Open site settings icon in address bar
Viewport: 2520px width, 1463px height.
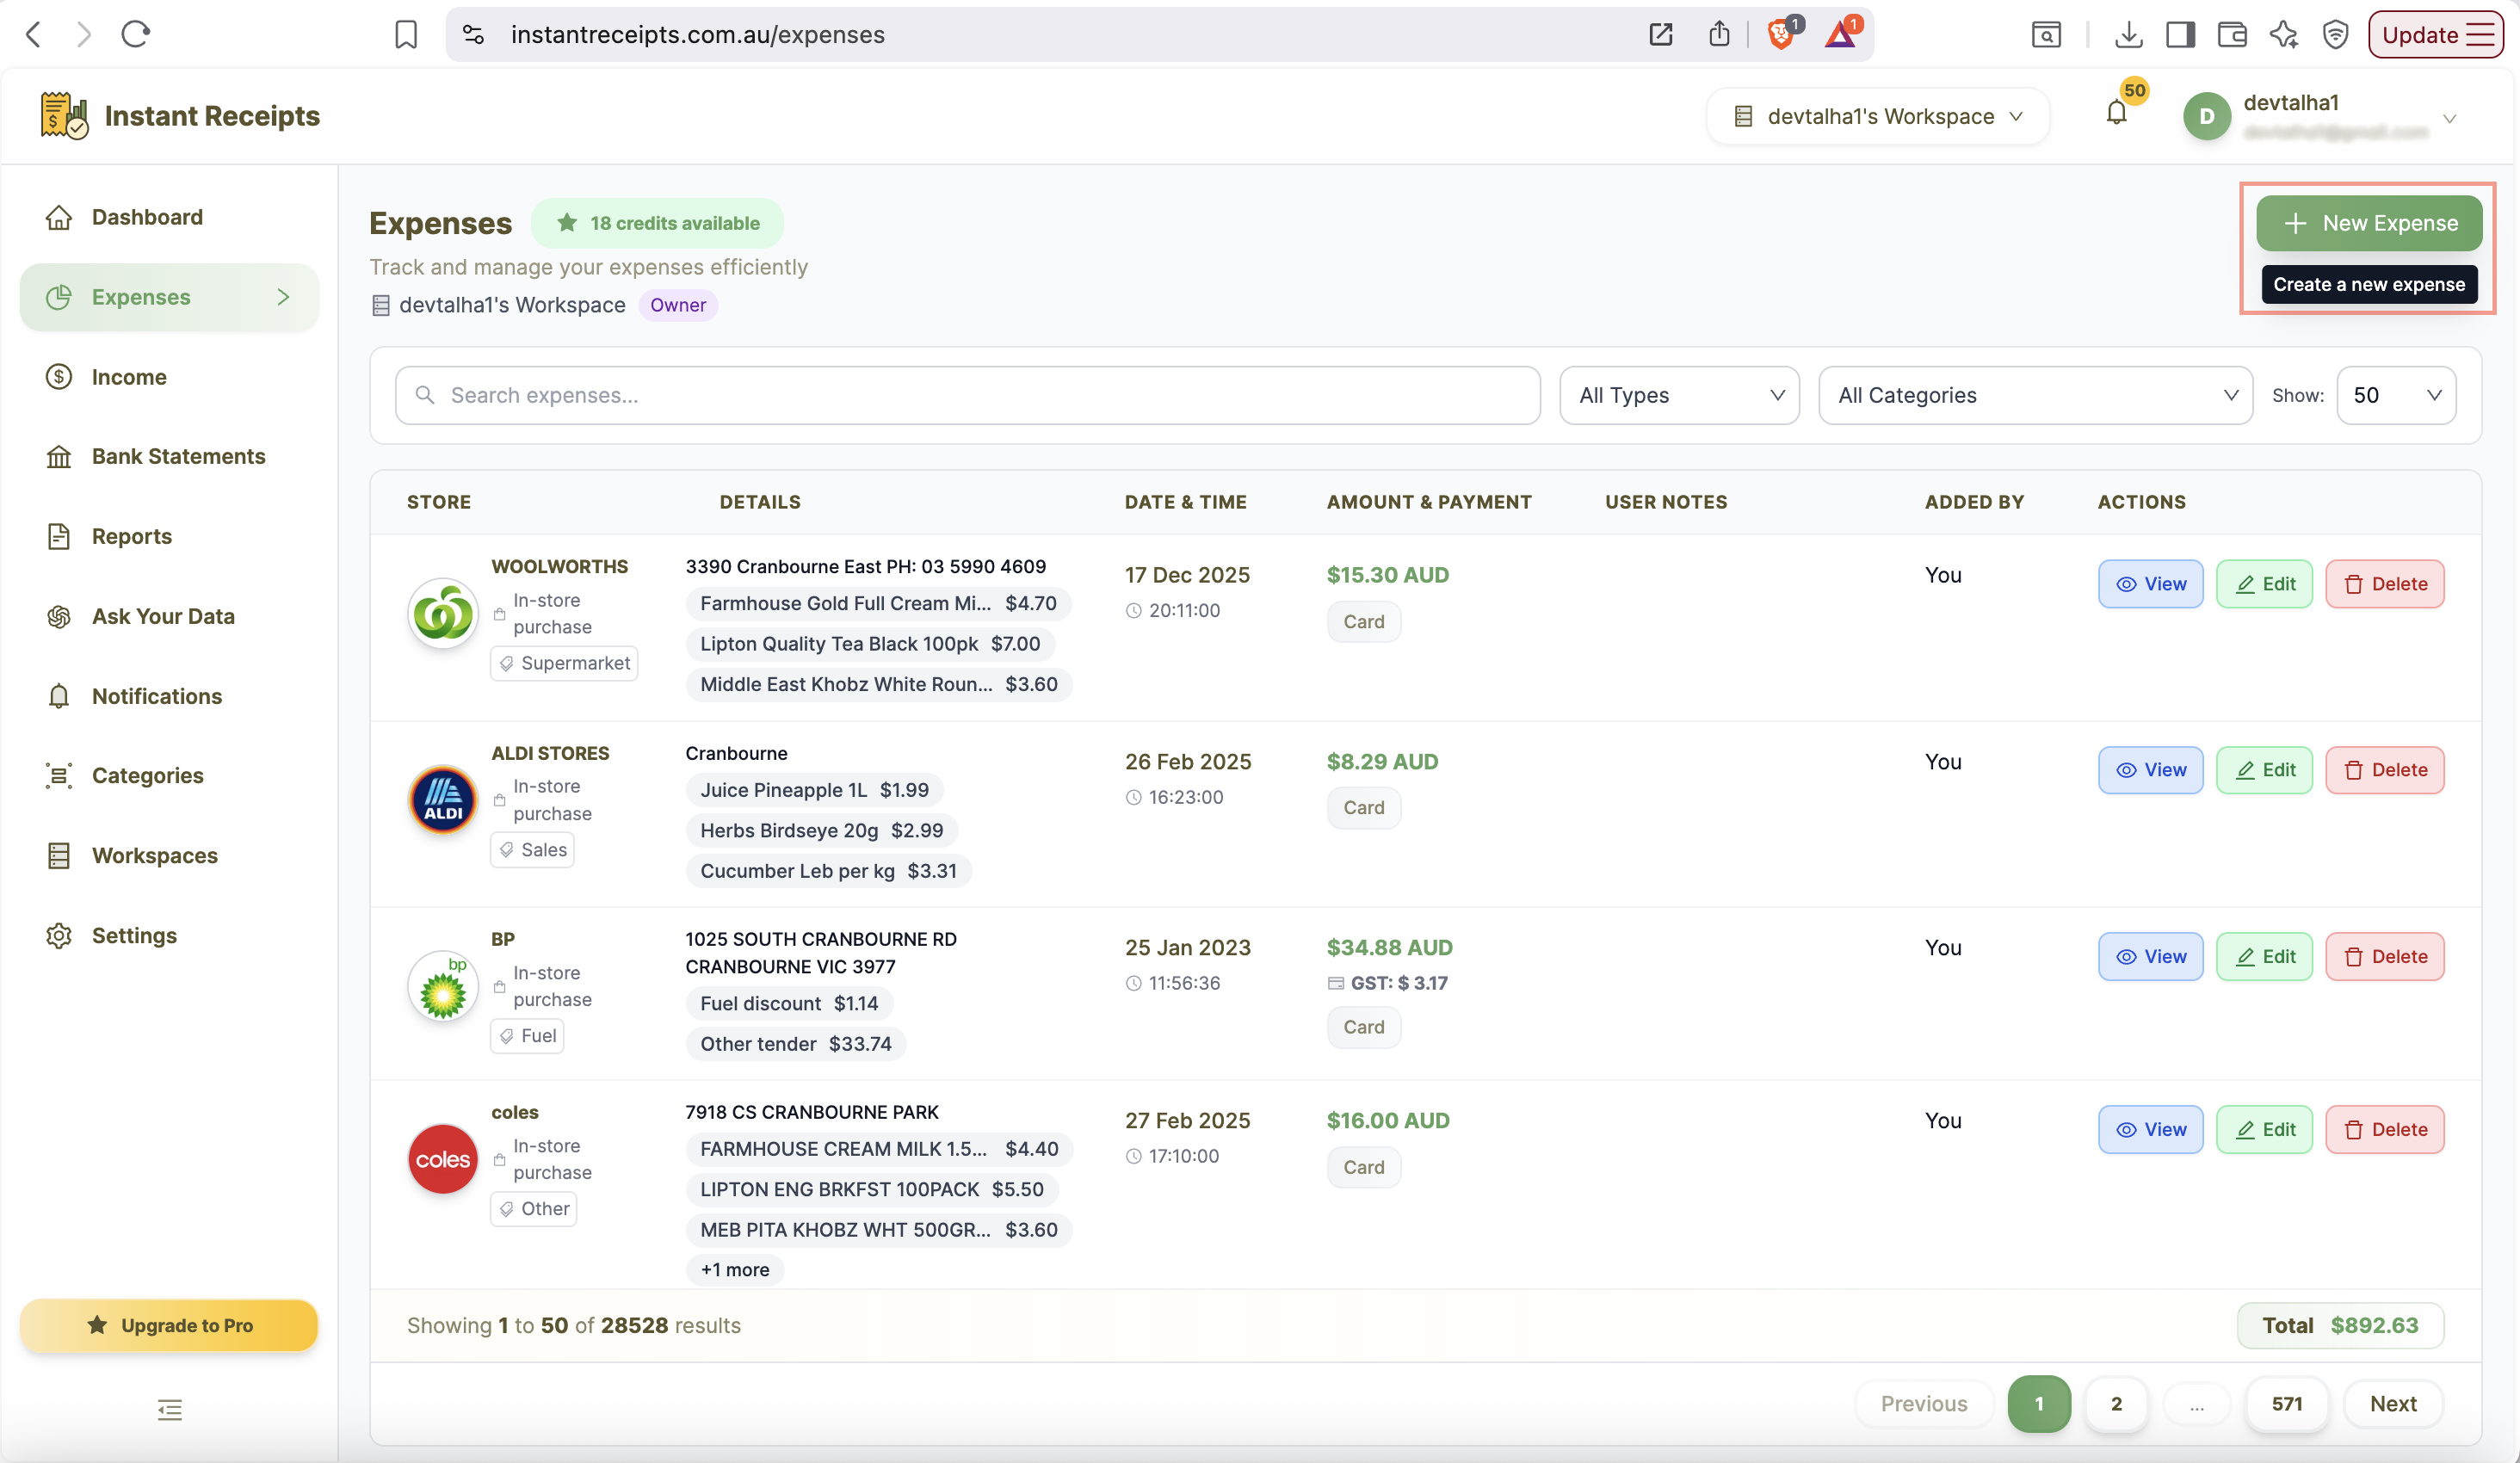coord(473,34)
